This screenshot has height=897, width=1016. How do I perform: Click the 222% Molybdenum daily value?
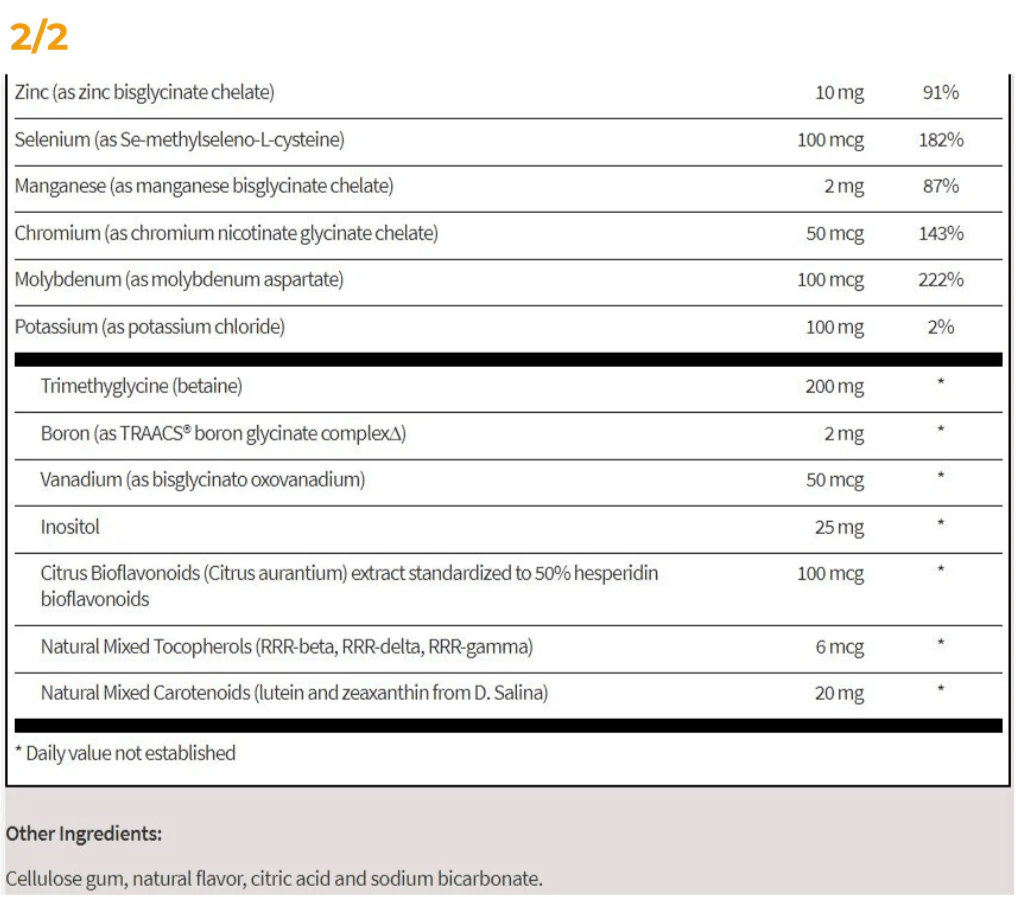pos(941,280)
